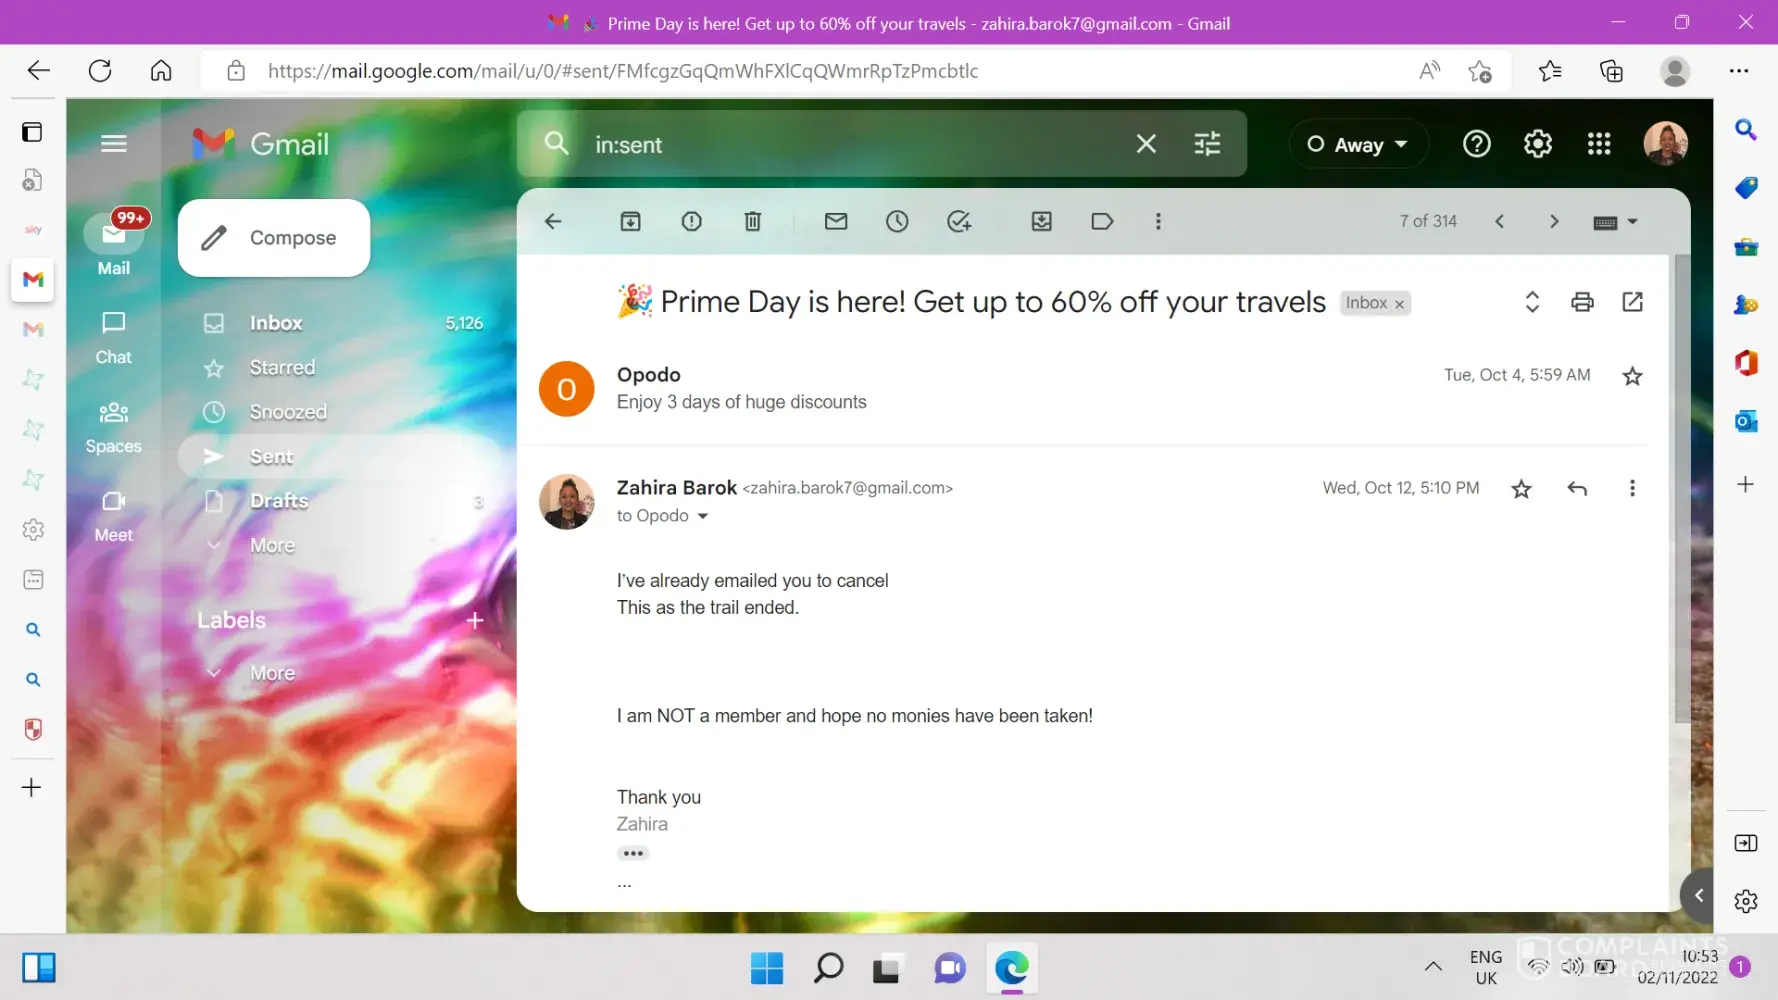Open the input tools keyboard dropdown

coord(1615,222)
